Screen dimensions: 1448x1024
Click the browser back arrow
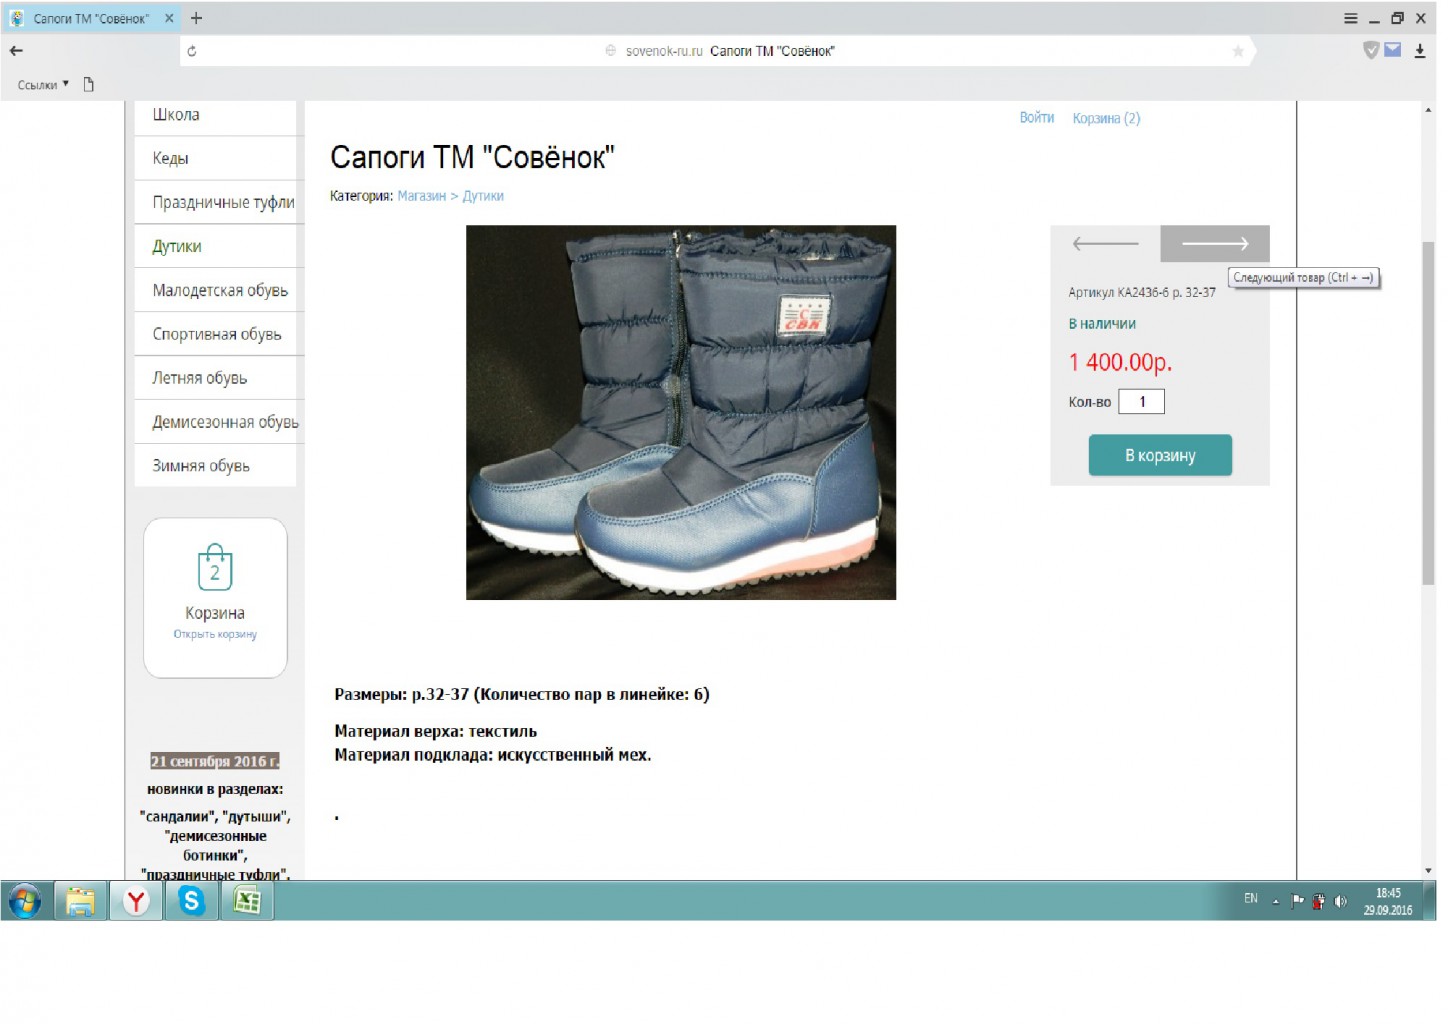(x=16, y=50)
